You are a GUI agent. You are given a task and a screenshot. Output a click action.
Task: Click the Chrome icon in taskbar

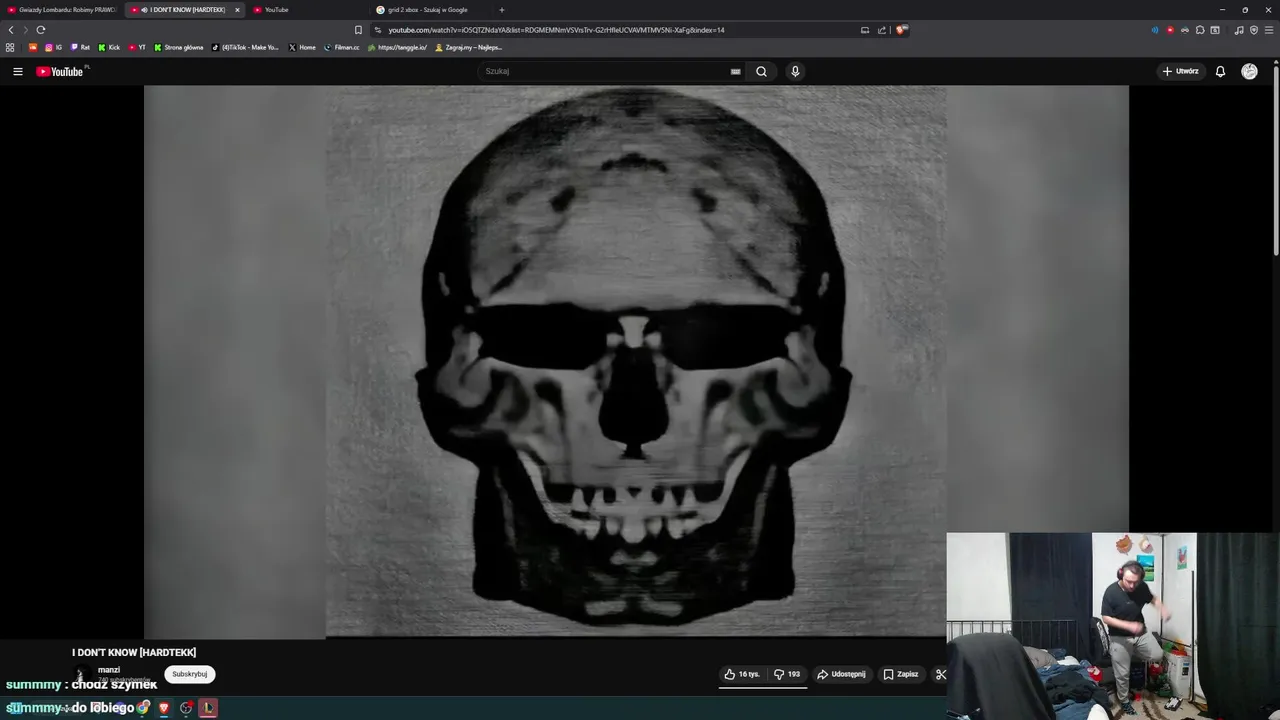pos(143,708)
